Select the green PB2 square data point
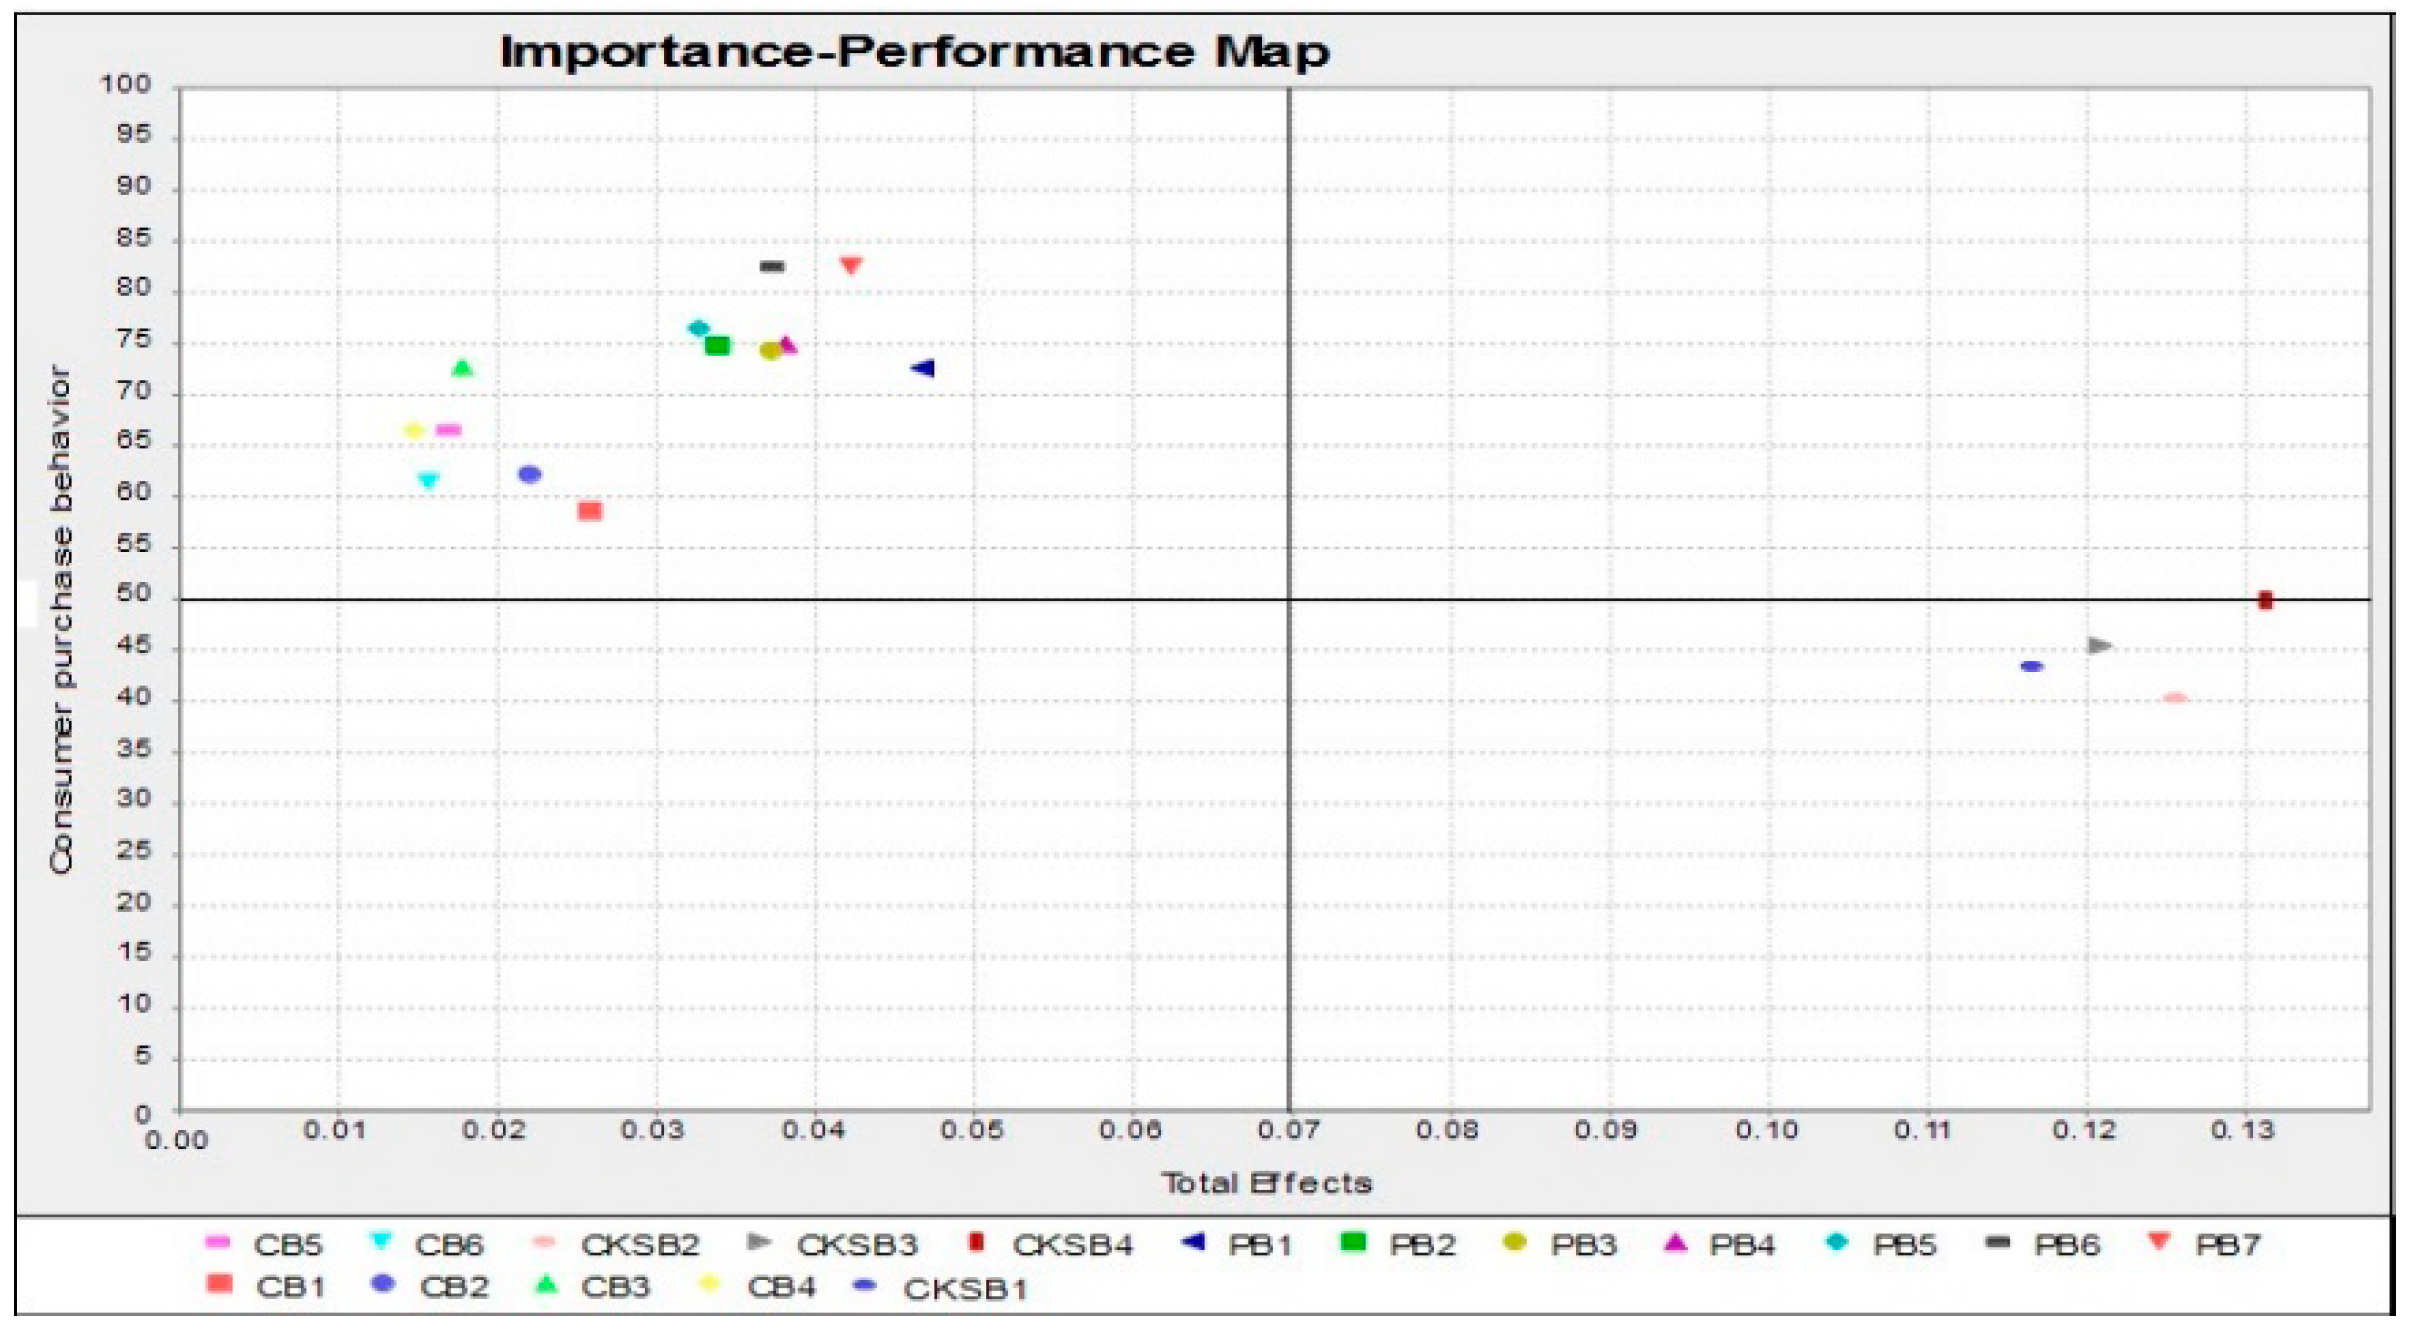Viewport: 2412px width, 1332px height. pyautogui.click(x=717, y=346)
